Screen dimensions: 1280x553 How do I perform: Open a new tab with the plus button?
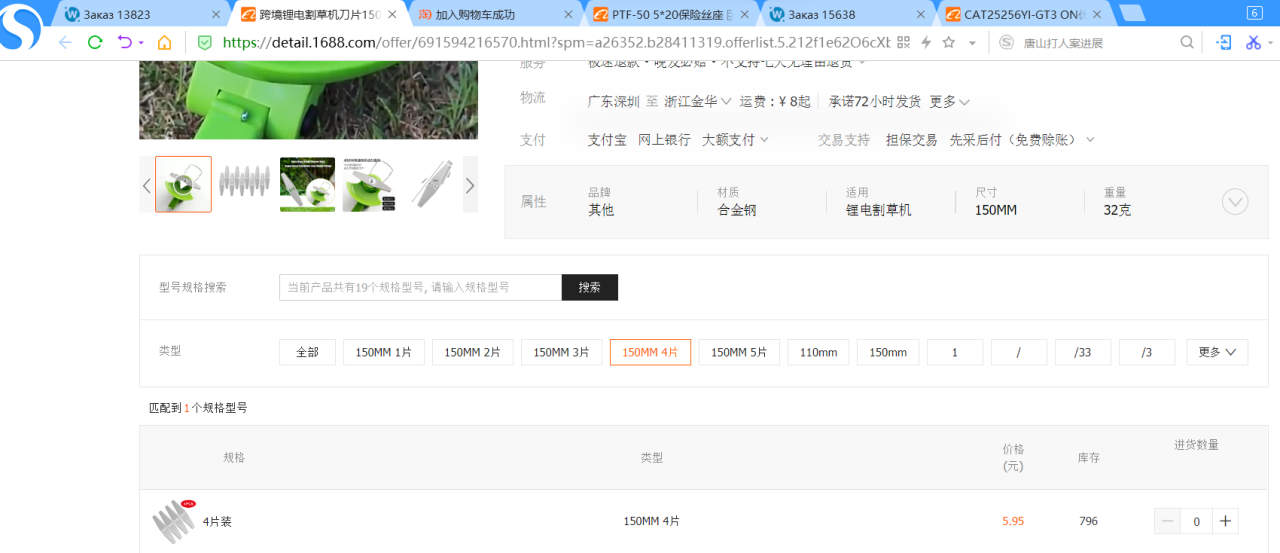[x=1133, y=14]
